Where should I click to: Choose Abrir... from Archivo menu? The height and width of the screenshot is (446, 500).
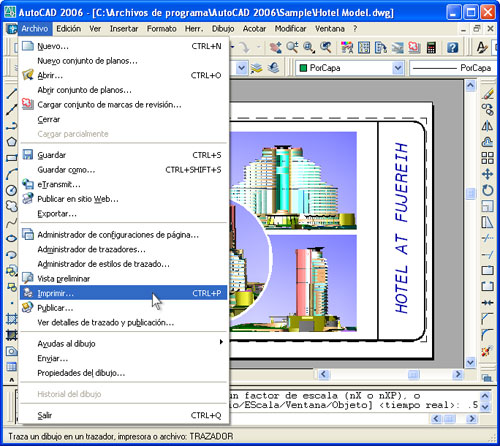click(x=123, y=75)
